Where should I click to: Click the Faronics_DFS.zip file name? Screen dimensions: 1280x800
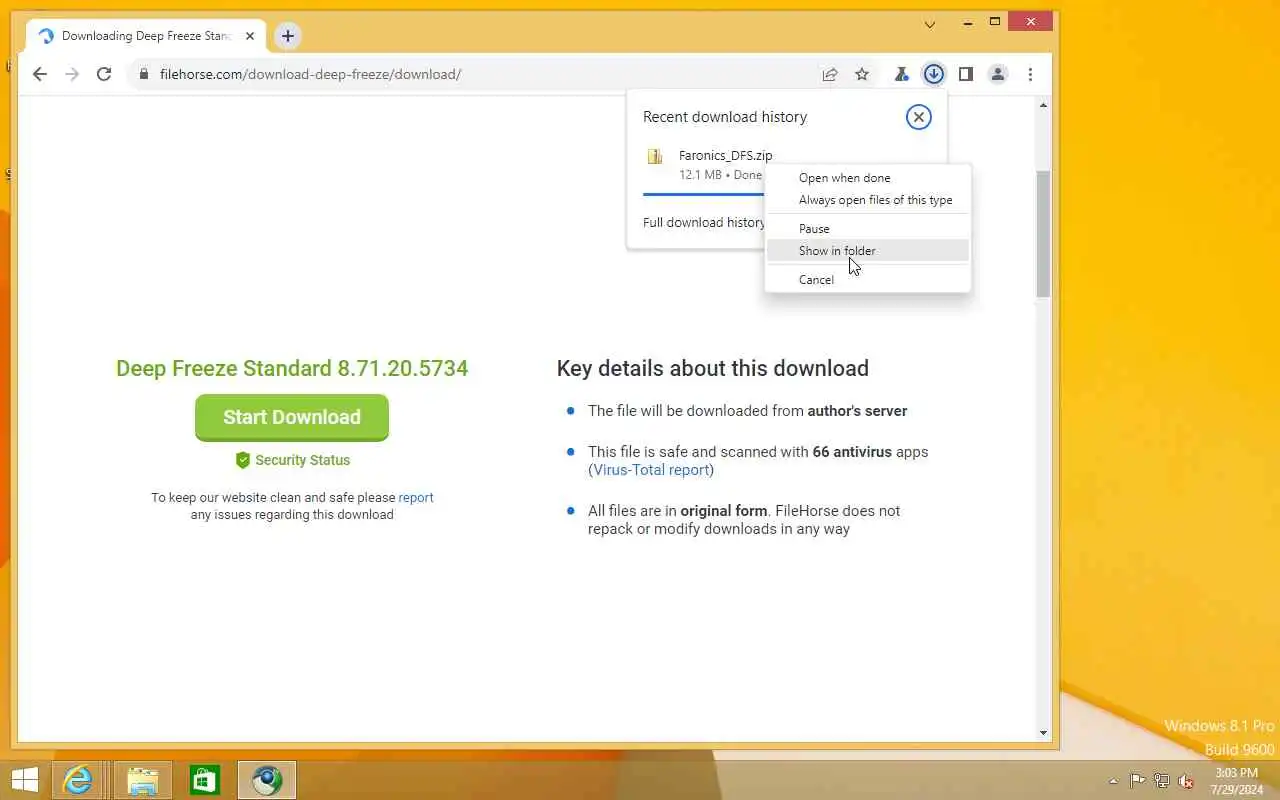click(x=725, y=155)
